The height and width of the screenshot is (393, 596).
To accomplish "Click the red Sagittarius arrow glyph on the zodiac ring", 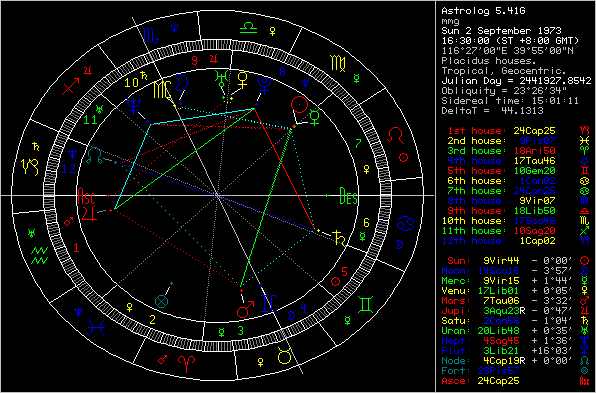I will pos(71,86).
